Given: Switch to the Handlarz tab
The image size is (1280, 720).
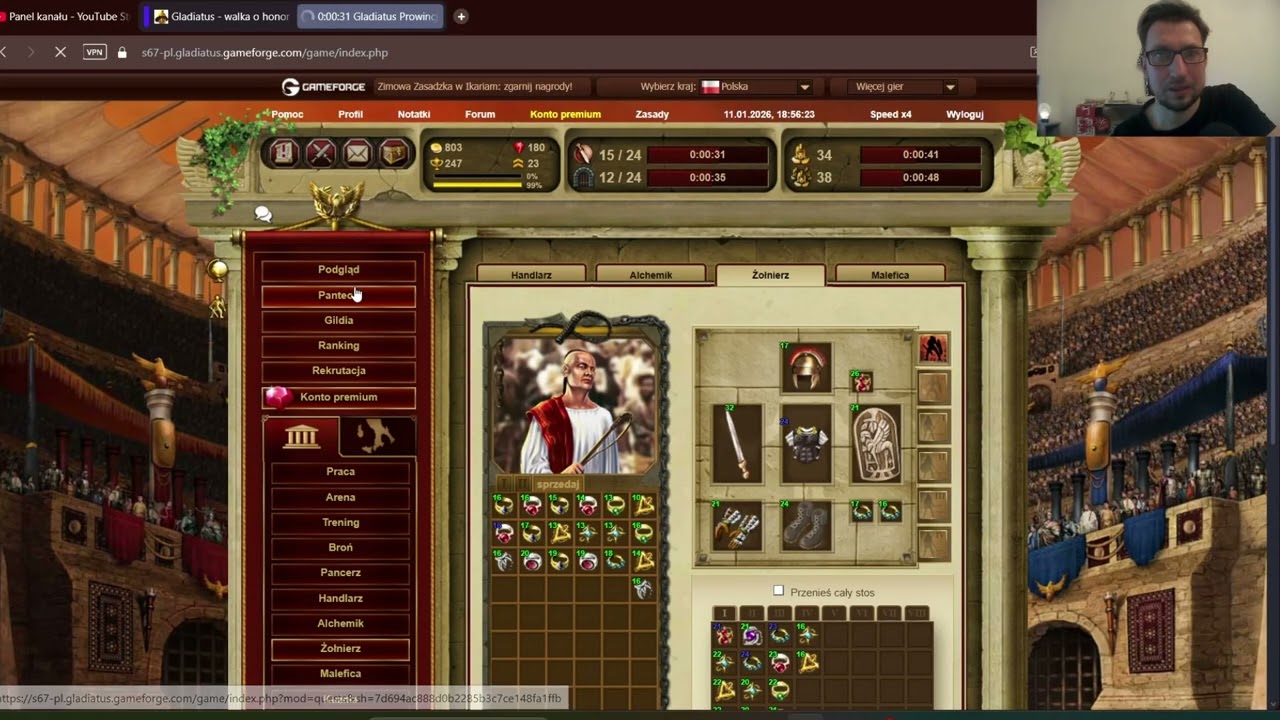Looking at the screenshot, I should pyautogui.click(x=531, y=275).
